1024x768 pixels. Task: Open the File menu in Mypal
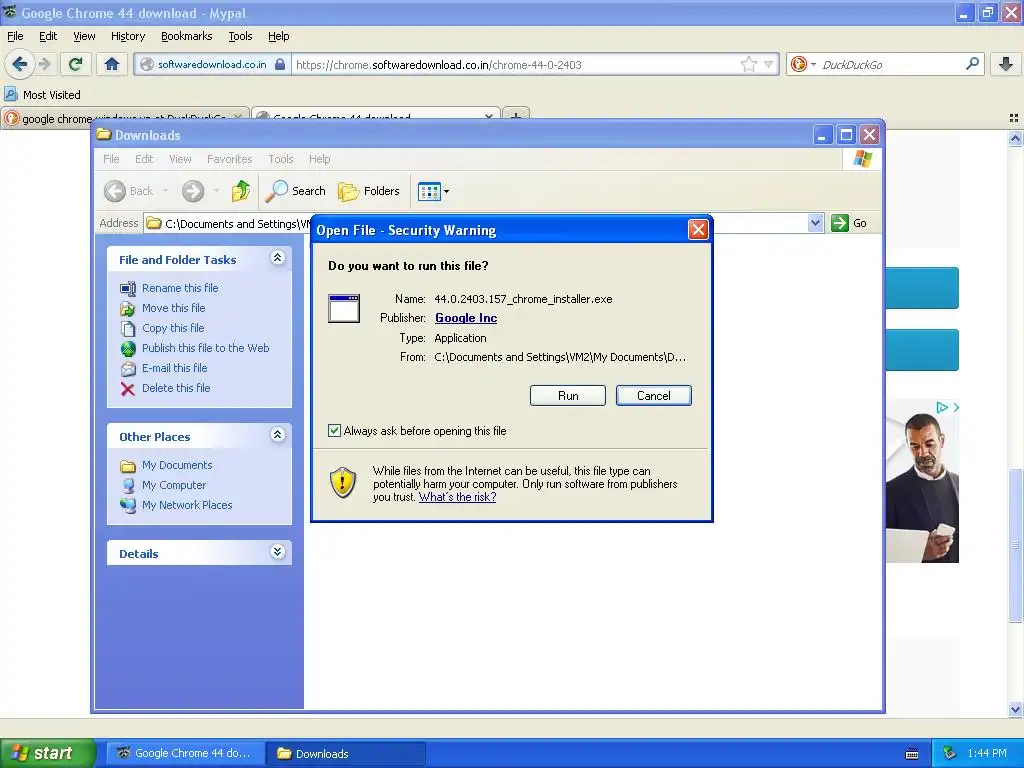[15, 36]
